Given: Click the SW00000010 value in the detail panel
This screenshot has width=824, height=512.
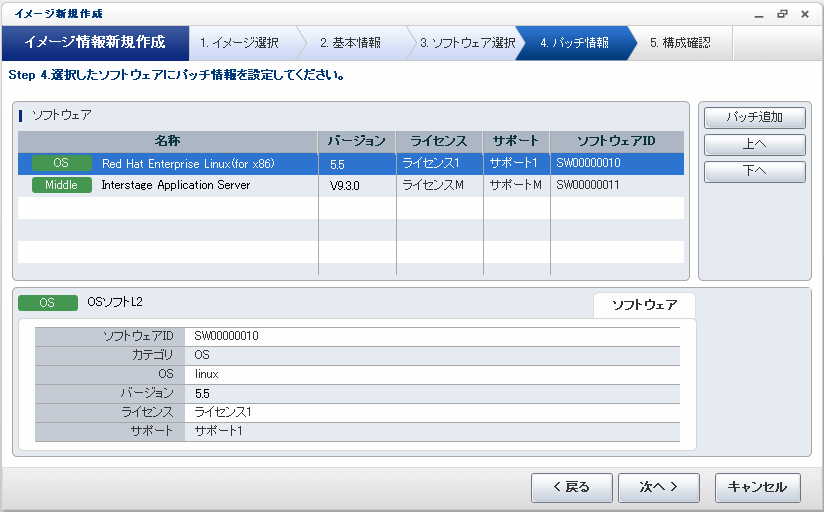Looking at the screenshot, I should pyautogui.click(x=226, y=336).
